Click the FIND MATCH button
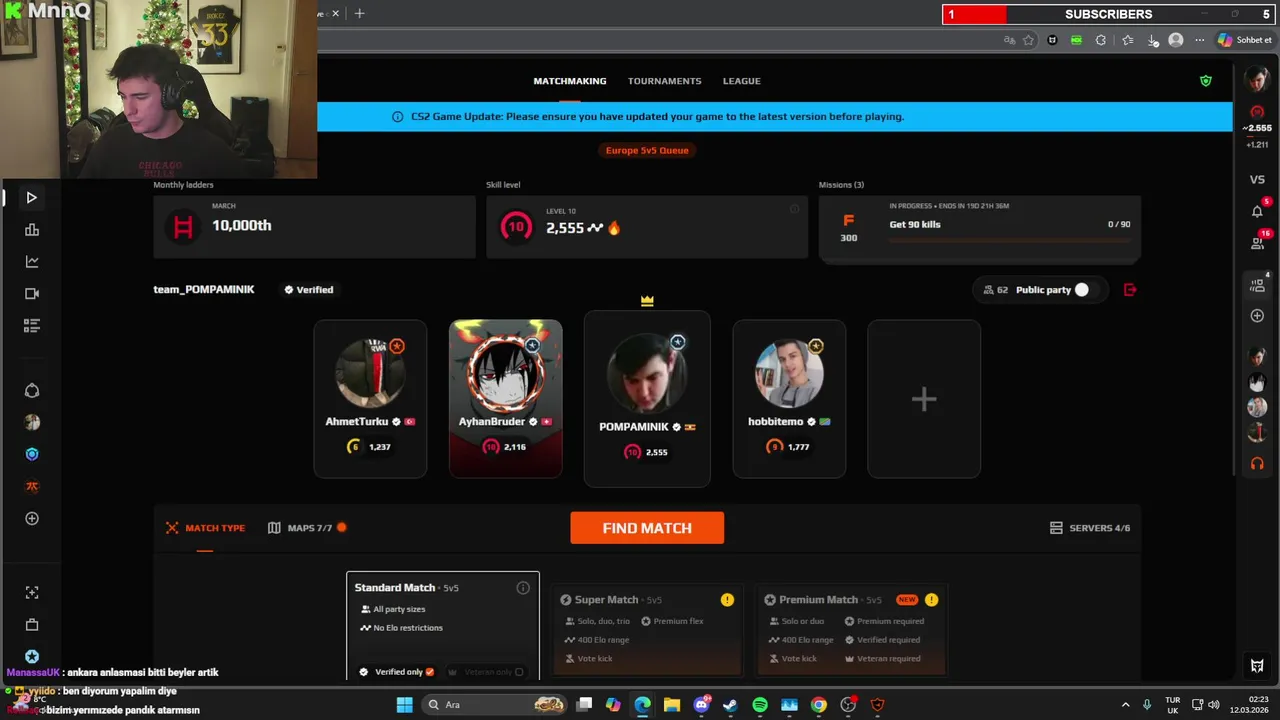 pos(647,528)
